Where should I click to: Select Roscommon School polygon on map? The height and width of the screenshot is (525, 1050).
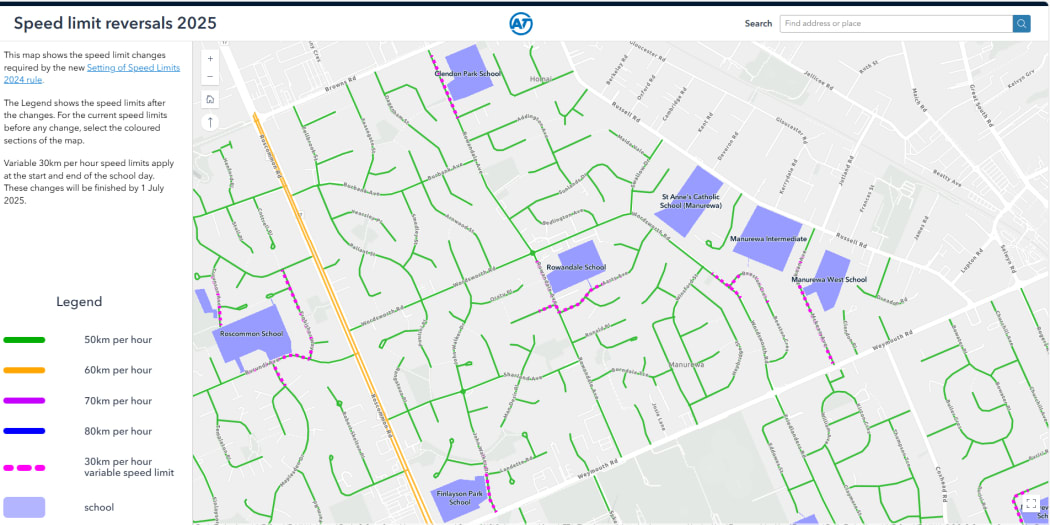(x=251, y=333)
